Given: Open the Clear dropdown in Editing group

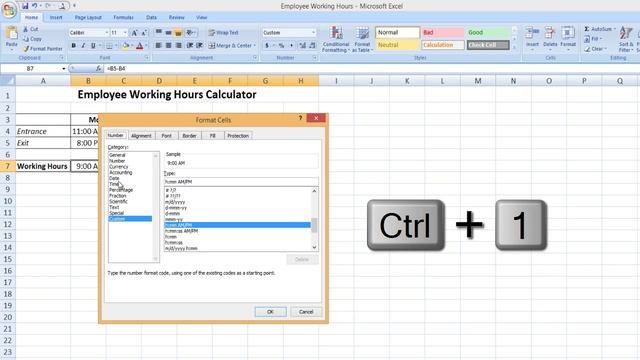Looking at the screenshot, I should coord(596,49).
